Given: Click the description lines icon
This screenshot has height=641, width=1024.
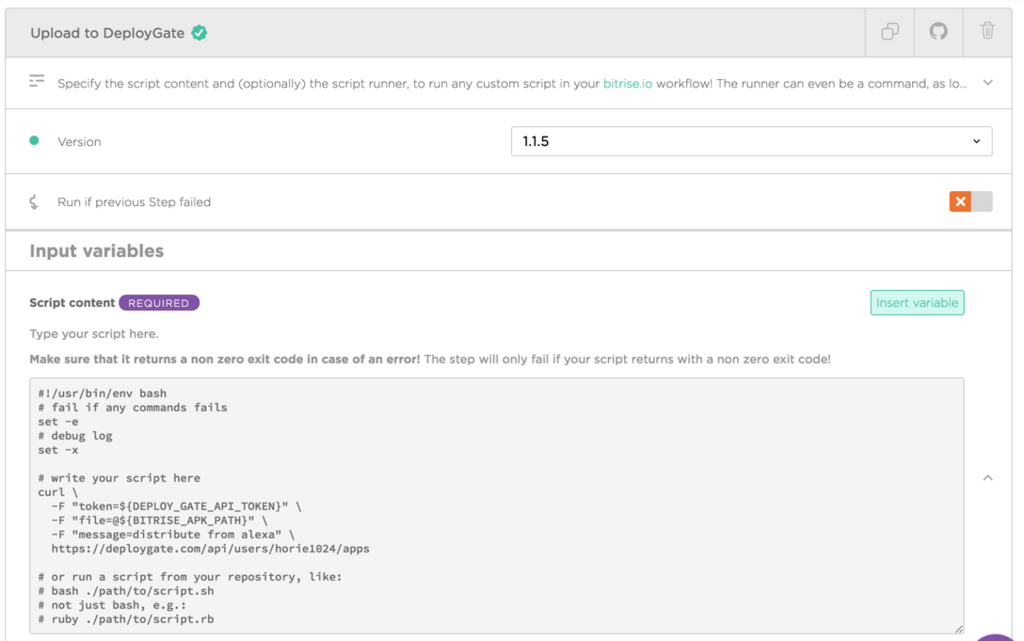Looking at the screenshot, I should tap(37, 81).
